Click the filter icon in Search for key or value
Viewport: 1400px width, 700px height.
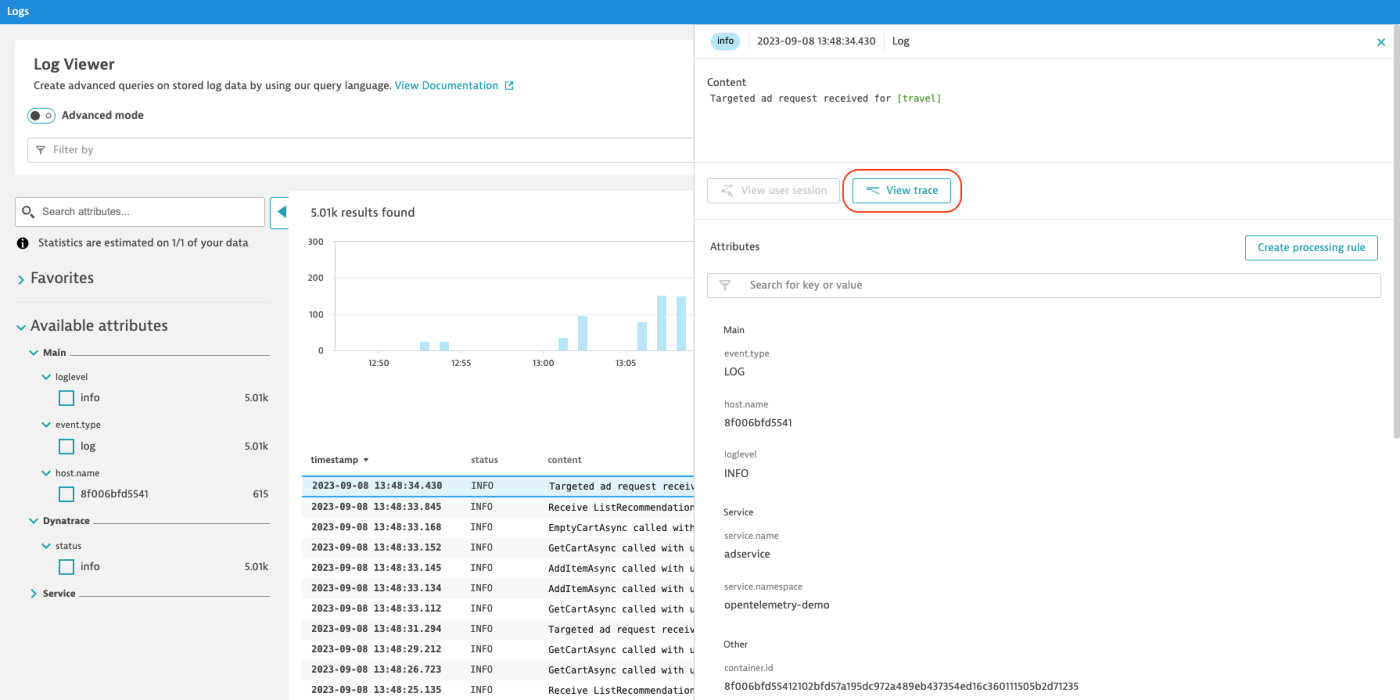coord(724,285)
